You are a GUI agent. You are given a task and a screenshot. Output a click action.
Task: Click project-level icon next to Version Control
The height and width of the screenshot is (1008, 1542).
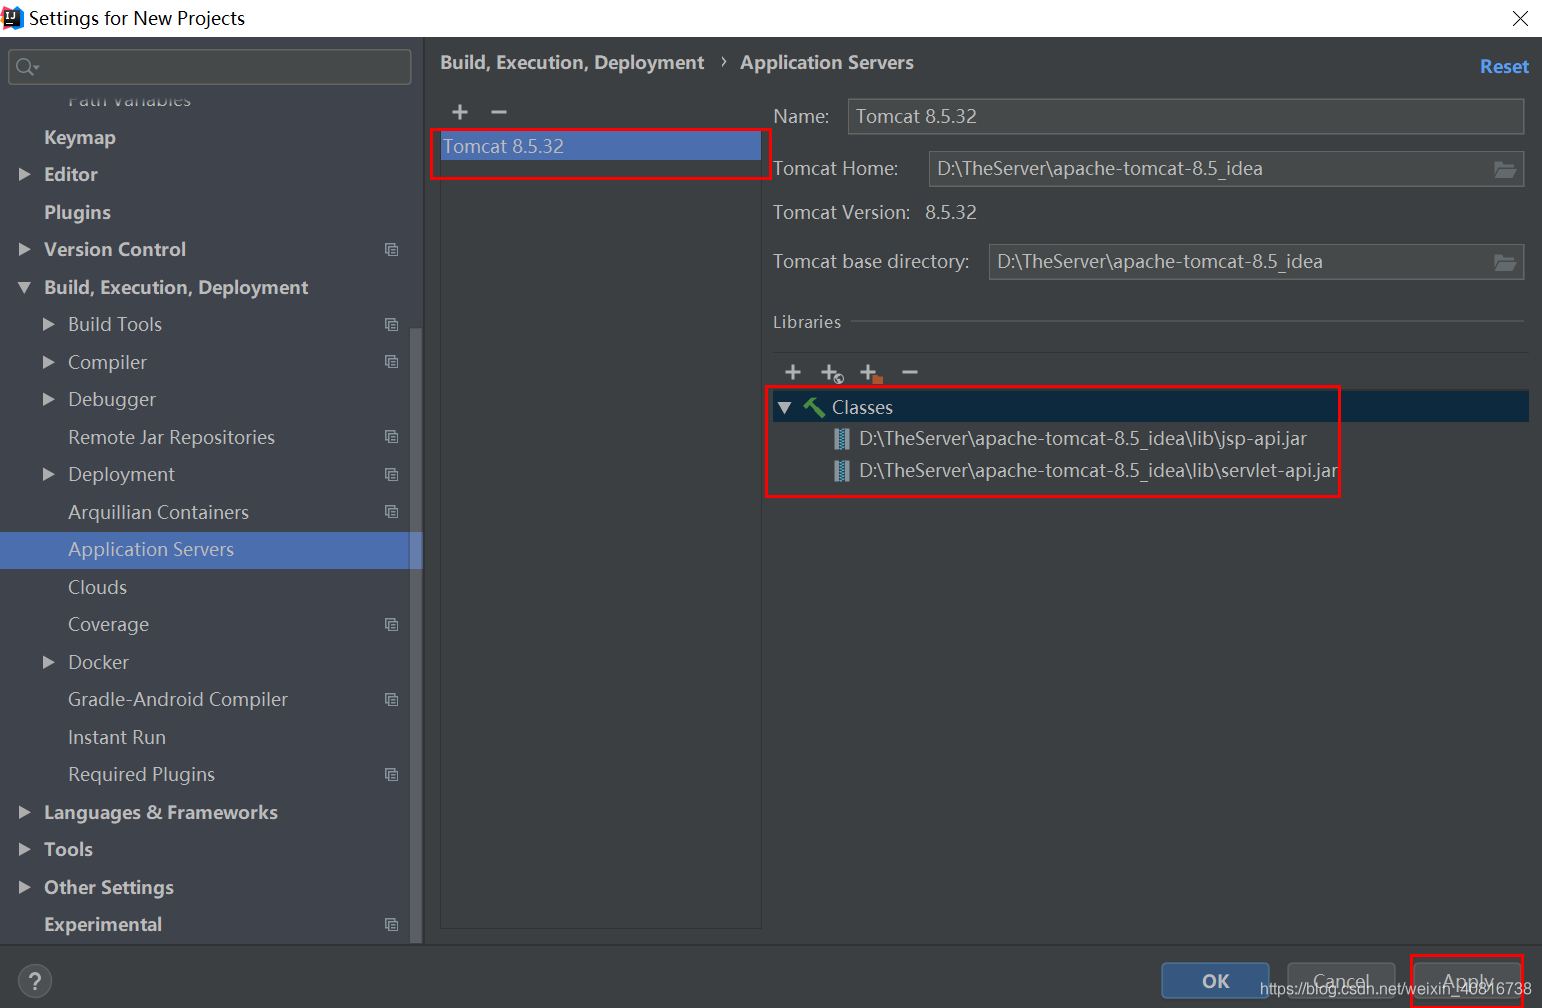click(x=392, y=250)
